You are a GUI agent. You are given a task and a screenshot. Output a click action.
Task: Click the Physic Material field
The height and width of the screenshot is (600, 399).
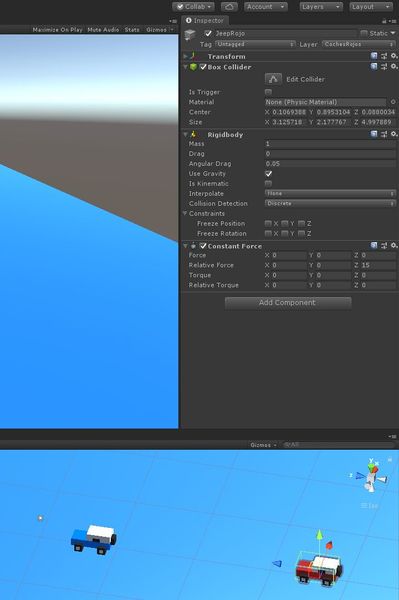326,102
